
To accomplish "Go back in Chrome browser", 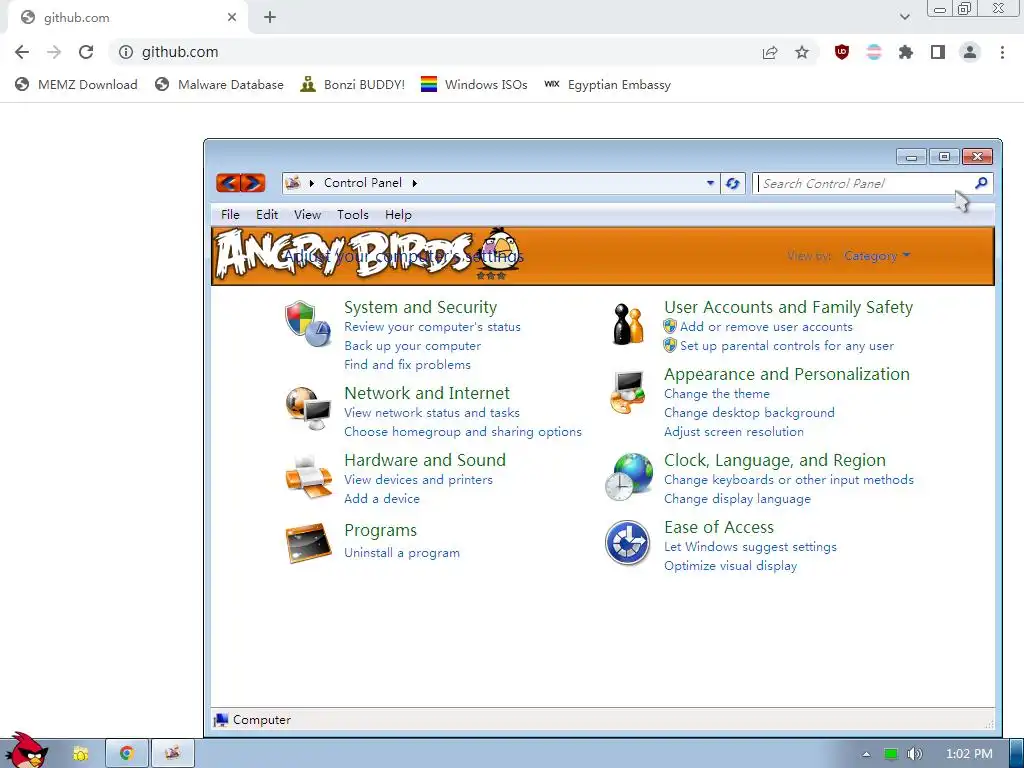I will click(22, 52).
